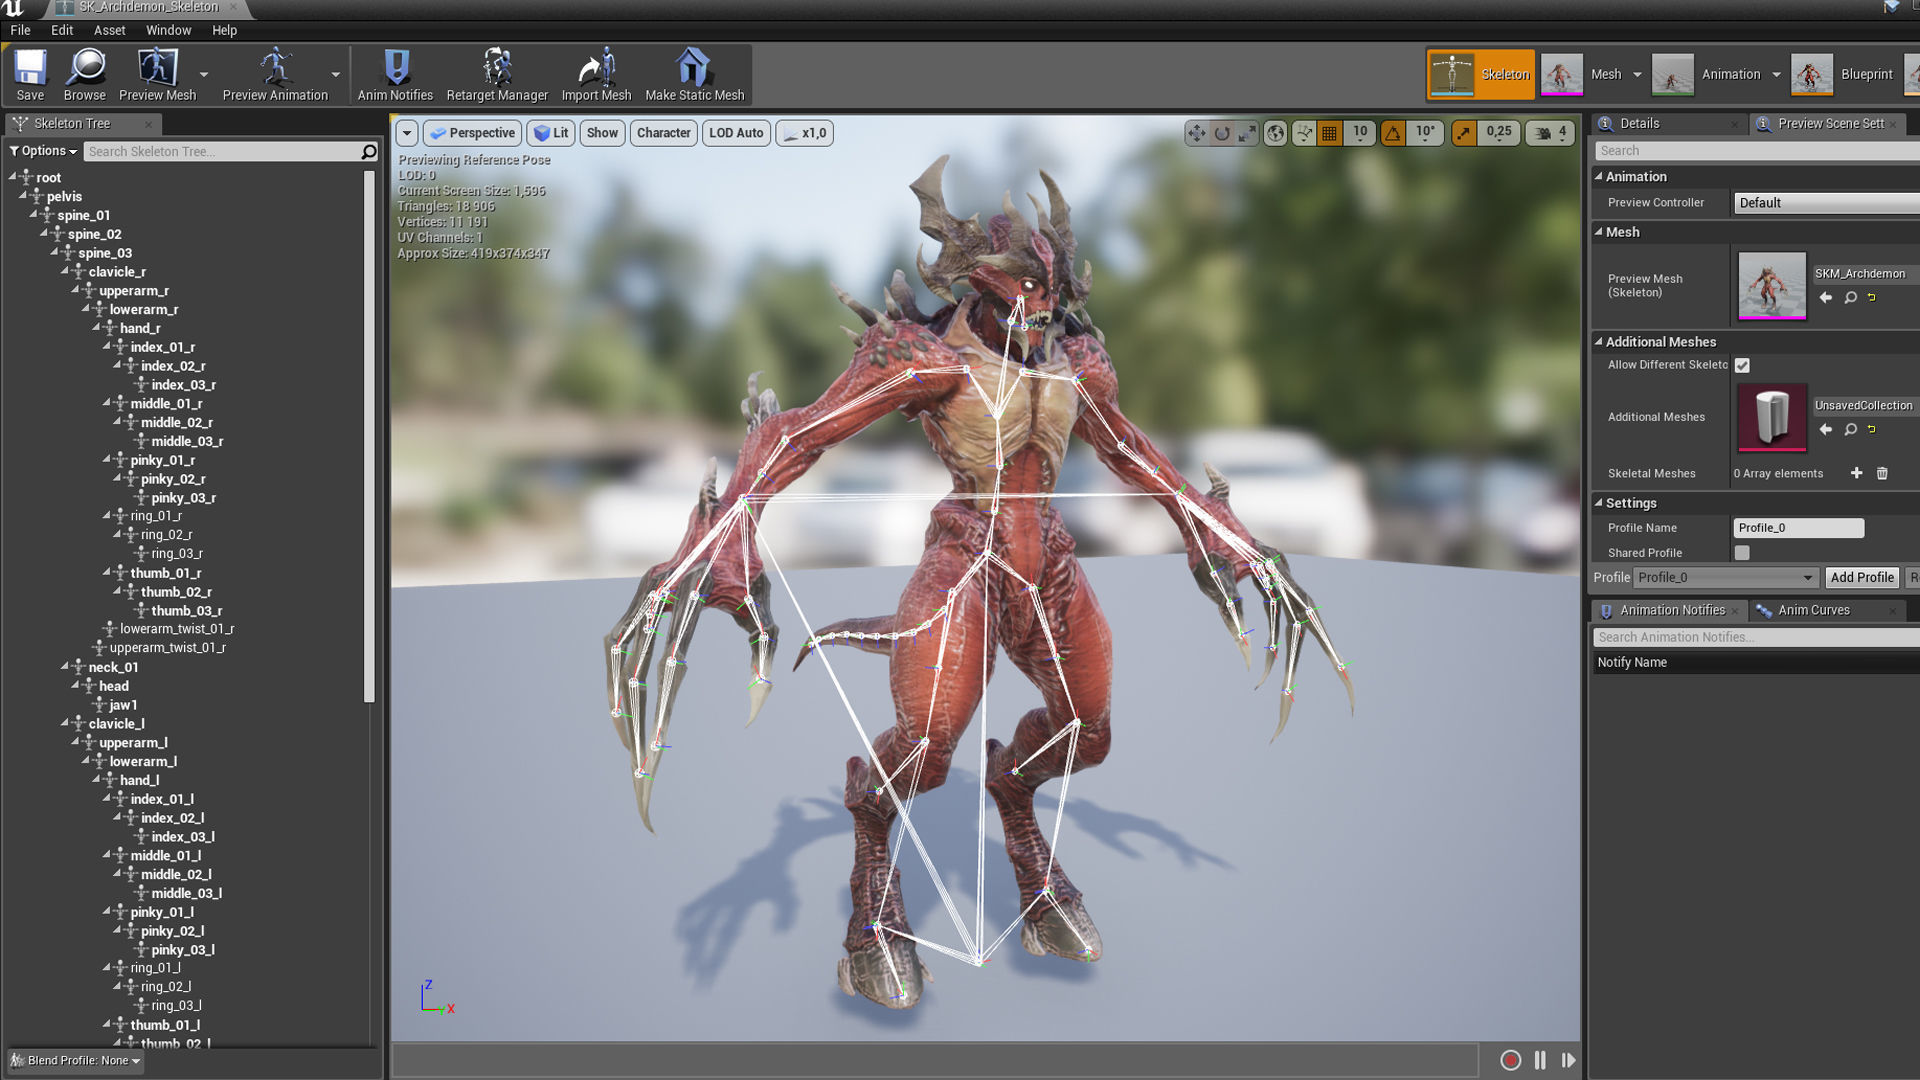Switch to the Blueprint editor mode
The image size is (1920, 1080).
coord(1842,75)
